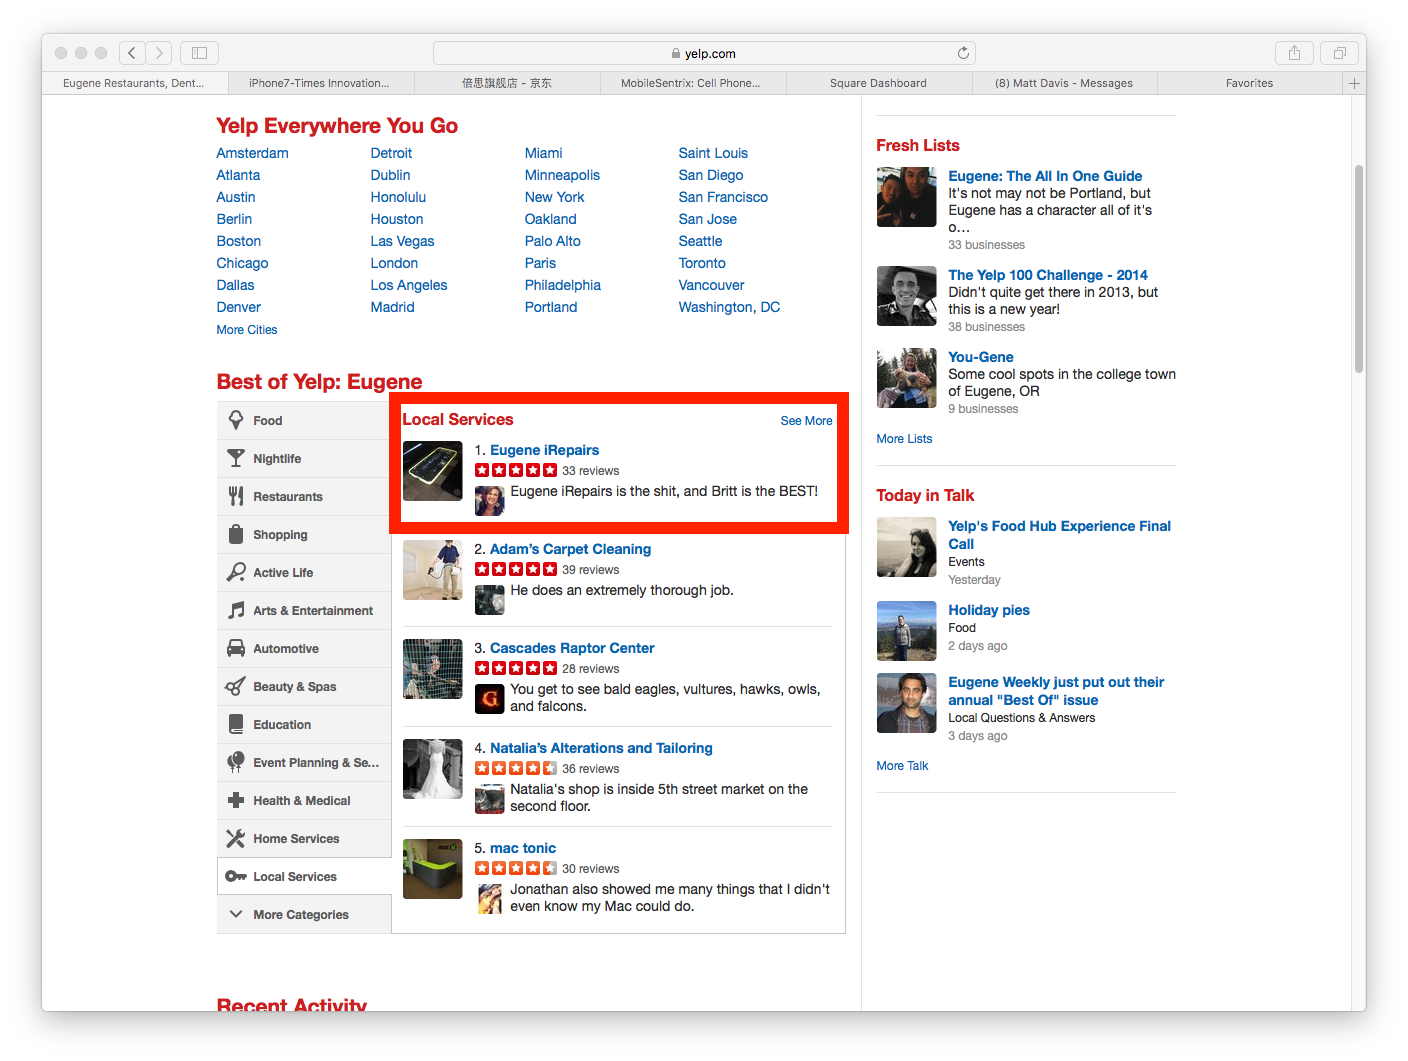Expand More Categories chevron

coord(236,914)
